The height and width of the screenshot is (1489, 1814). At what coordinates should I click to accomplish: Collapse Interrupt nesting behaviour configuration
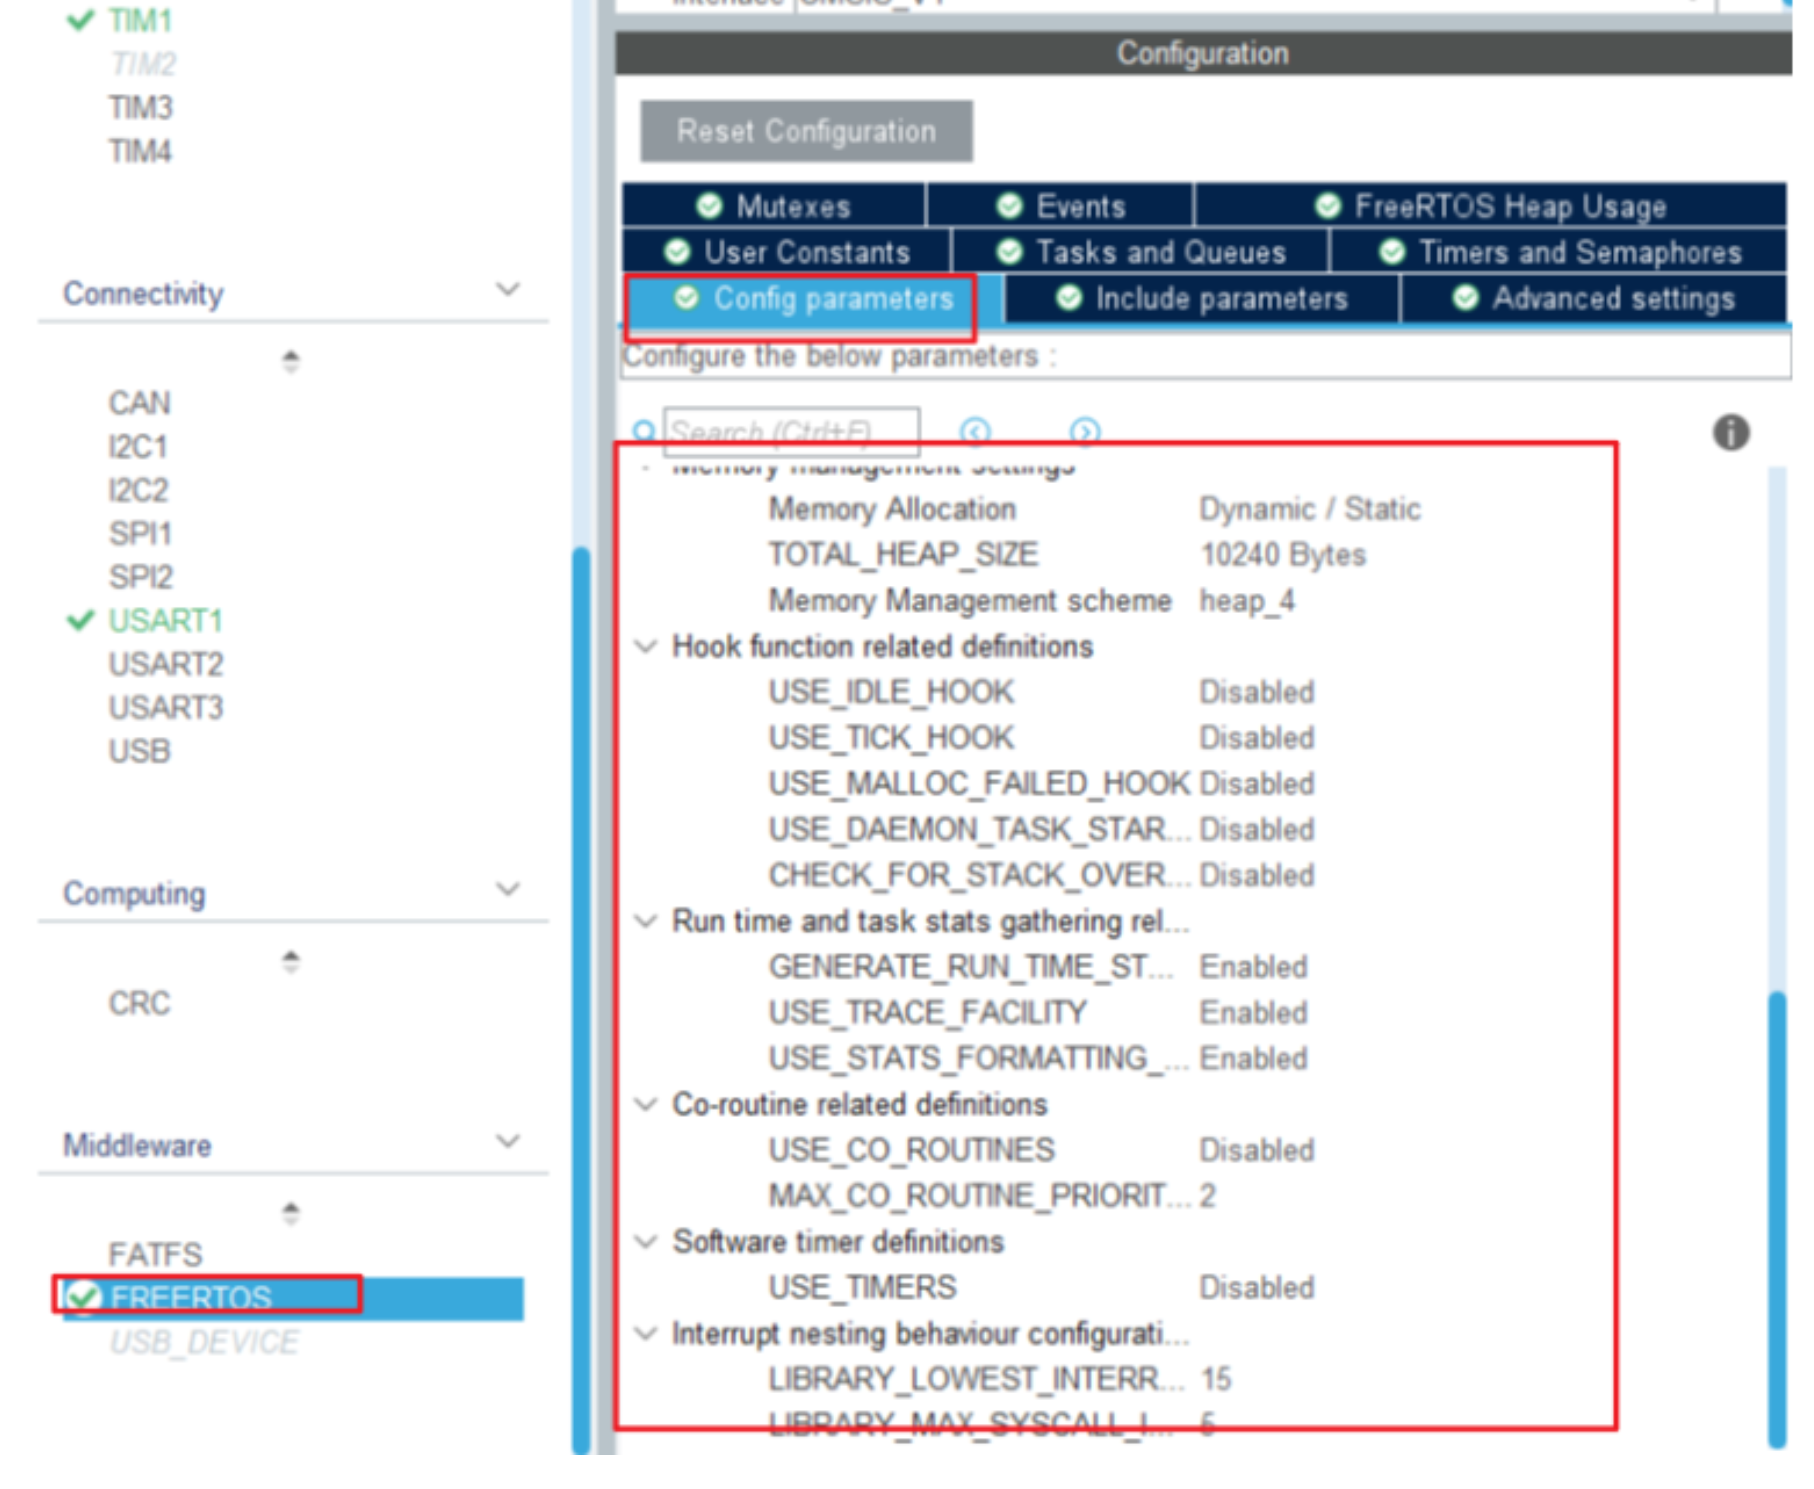(647, 1333)
